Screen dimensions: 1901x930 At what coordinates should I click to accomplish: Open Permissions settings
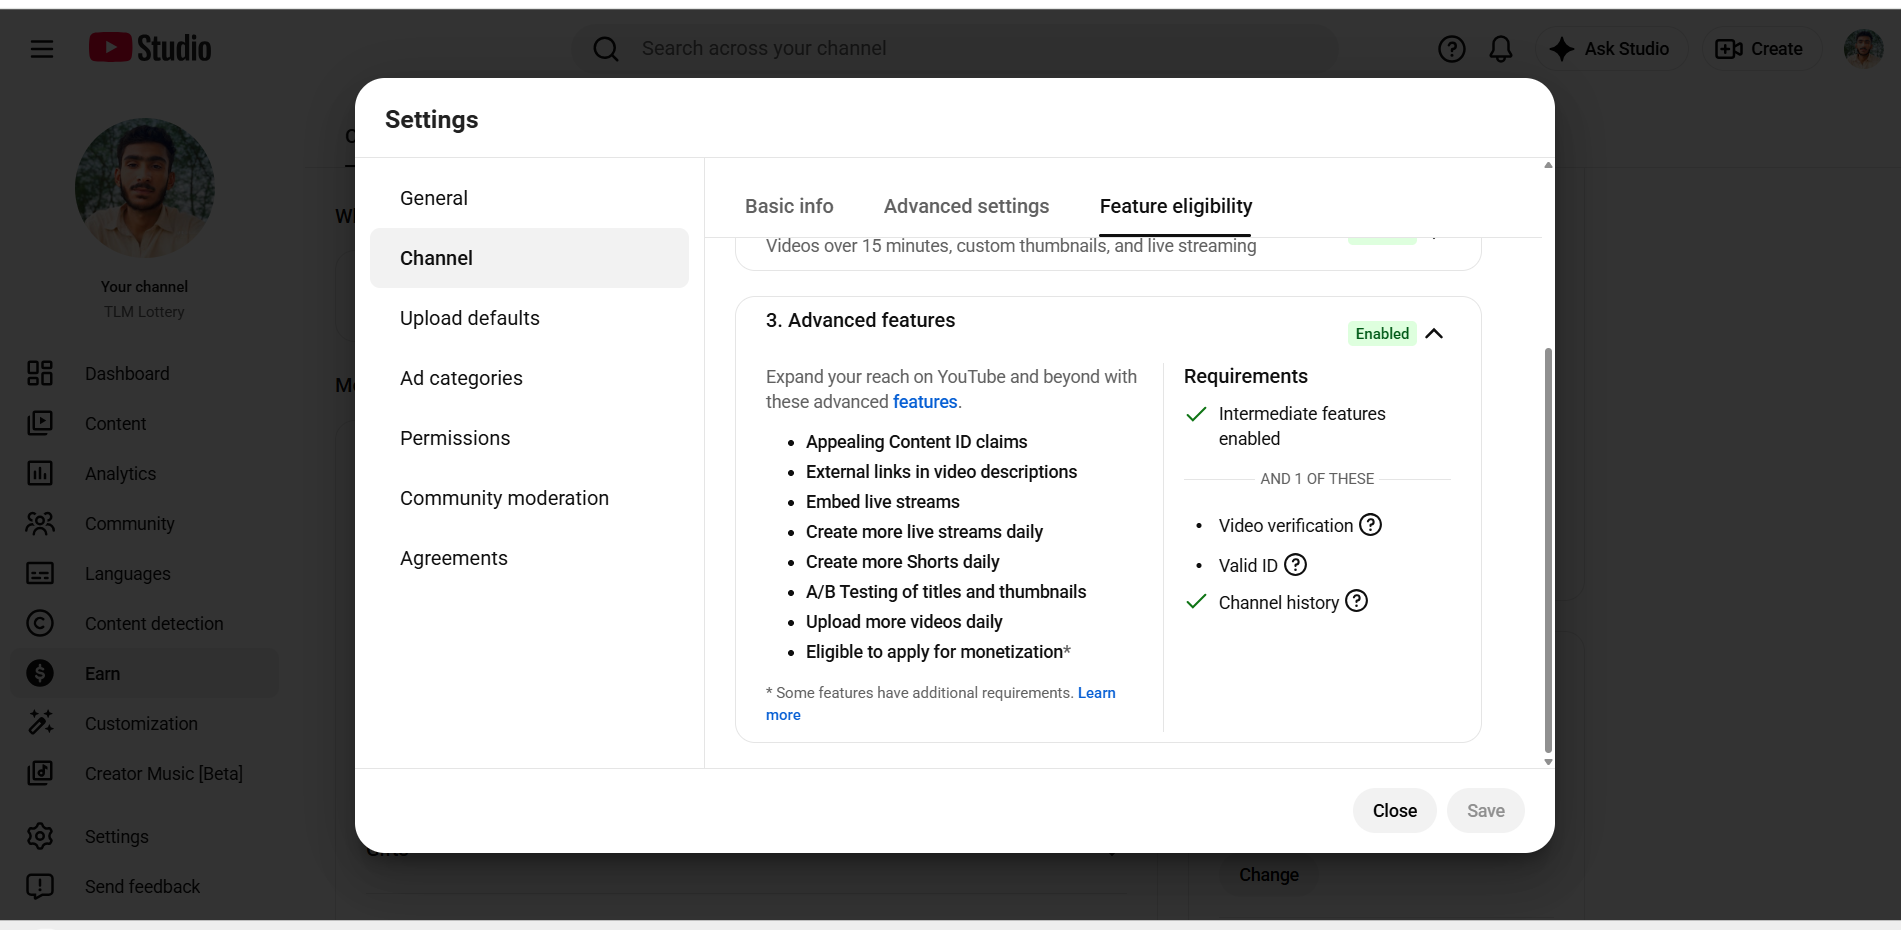(x=529, y=438)
